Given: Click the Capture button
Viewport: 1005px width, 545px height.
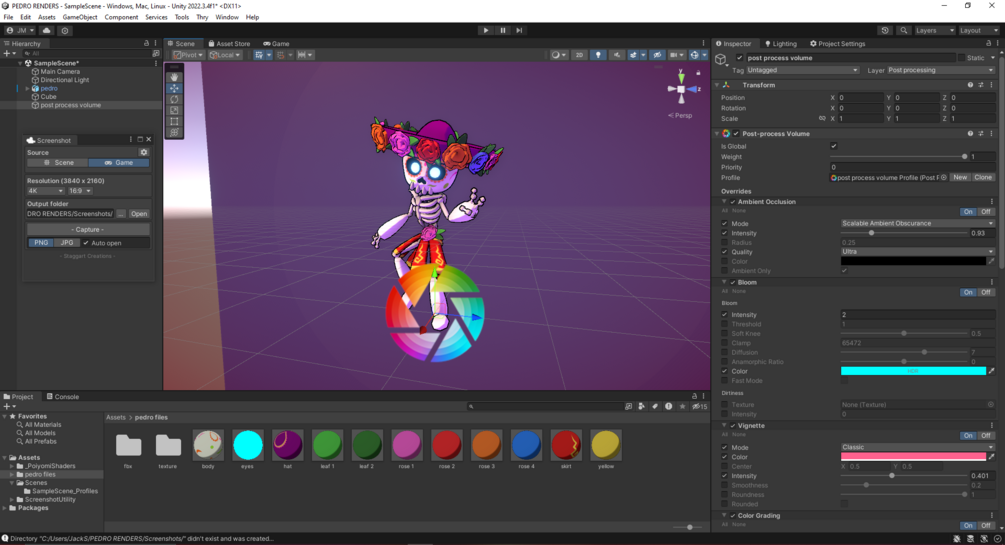Looking at the screenshot, I should (88, 230).
